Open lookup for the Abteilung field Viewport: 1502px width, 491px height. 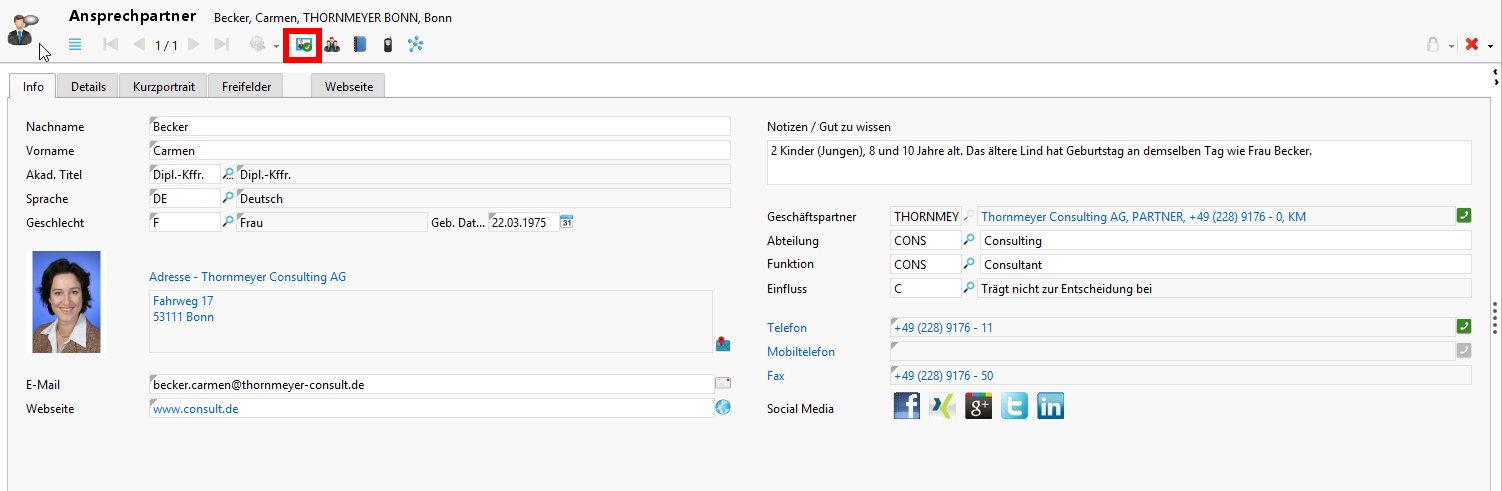tap(968, 240)
